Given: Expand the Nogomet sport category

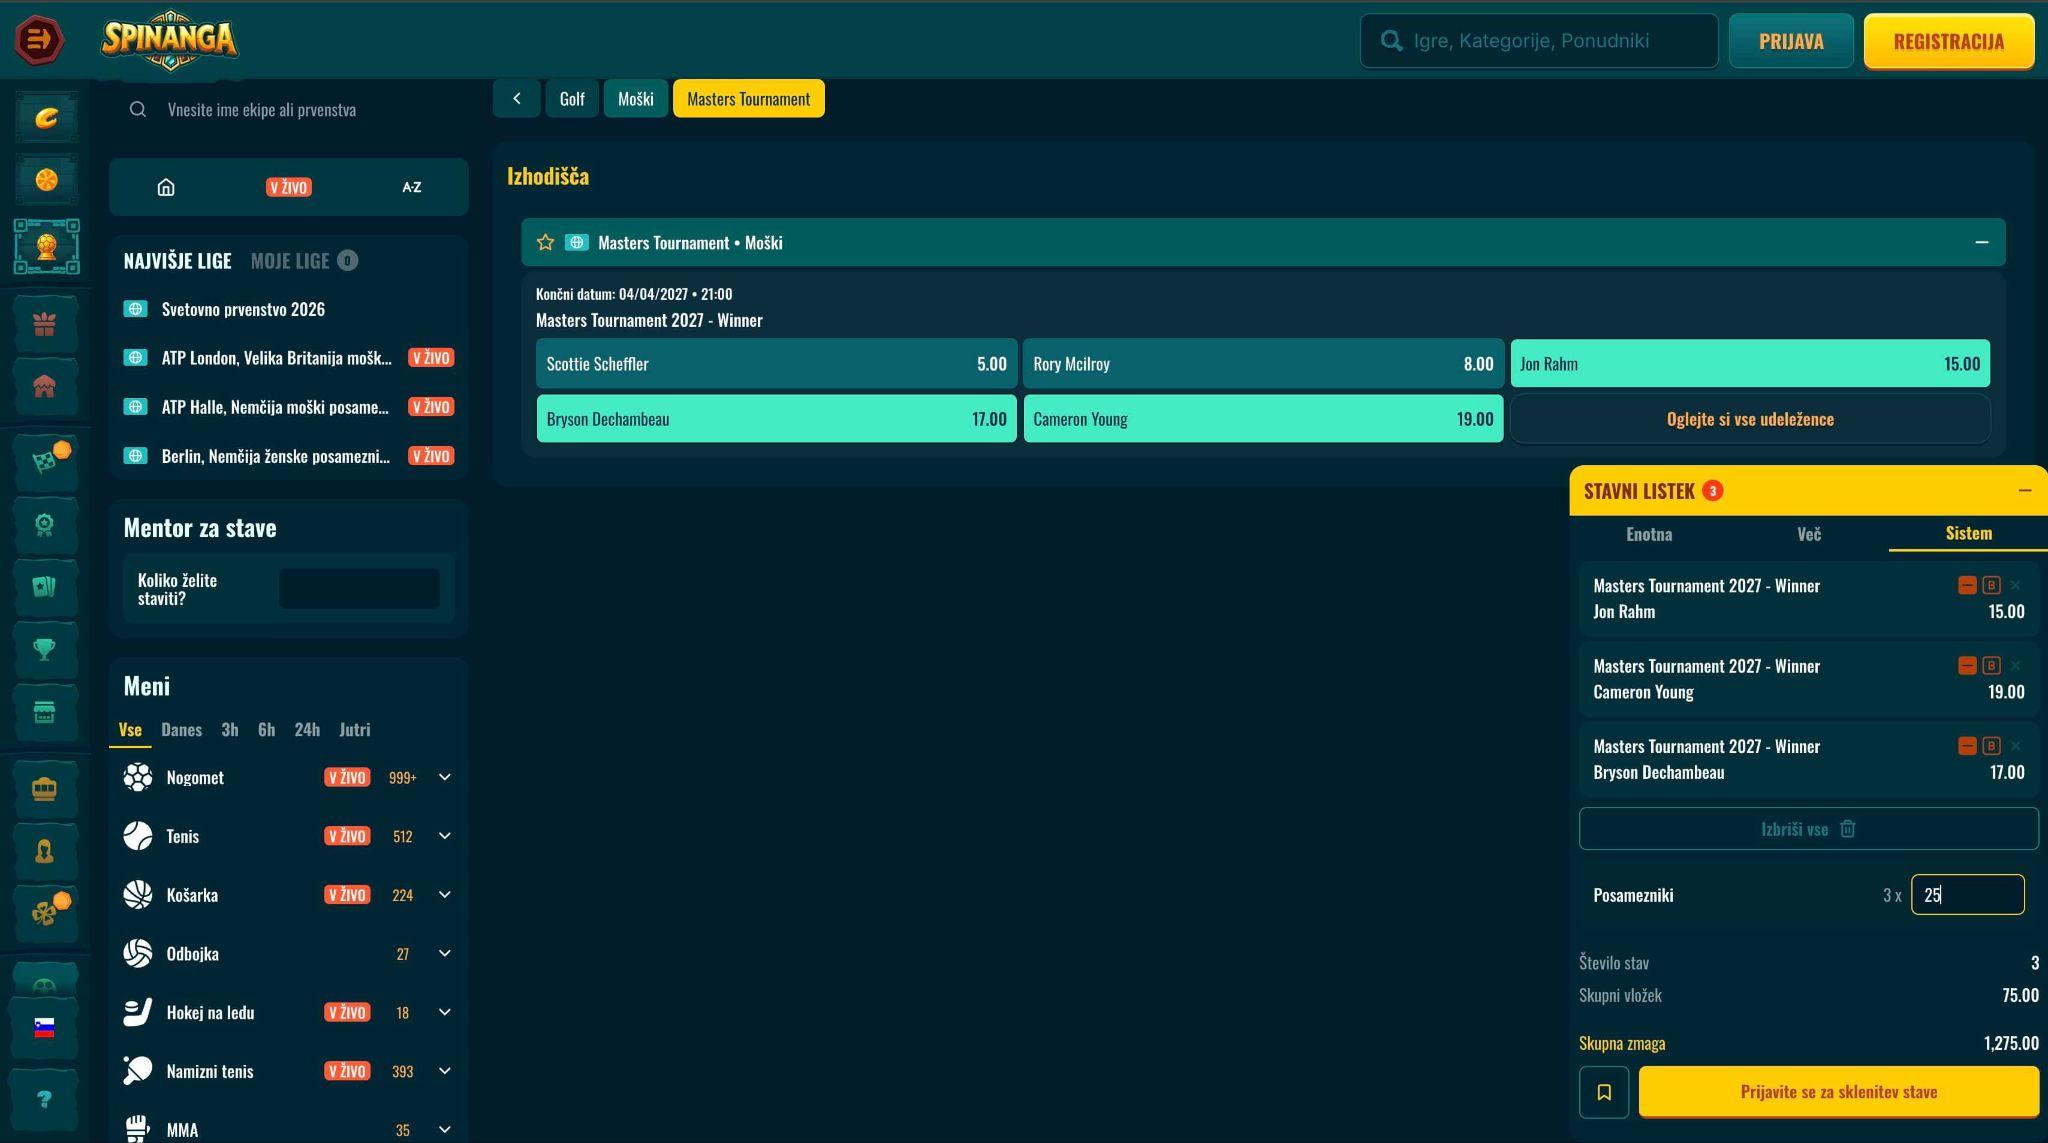Looking at the screenshot, I should [x=445, y=777].
